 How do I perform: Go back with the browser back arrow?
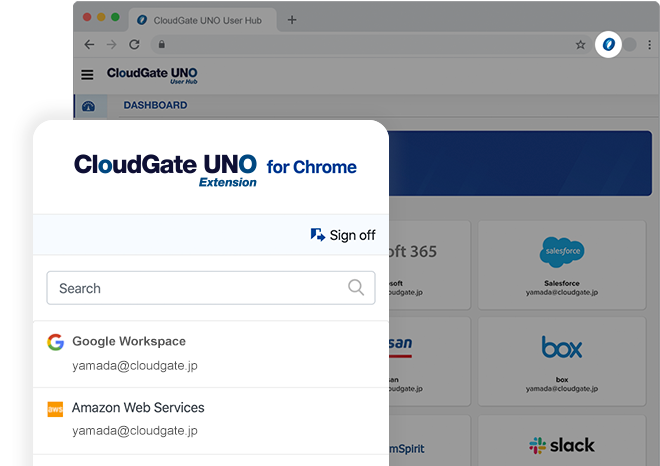click(x=89, y=45)
